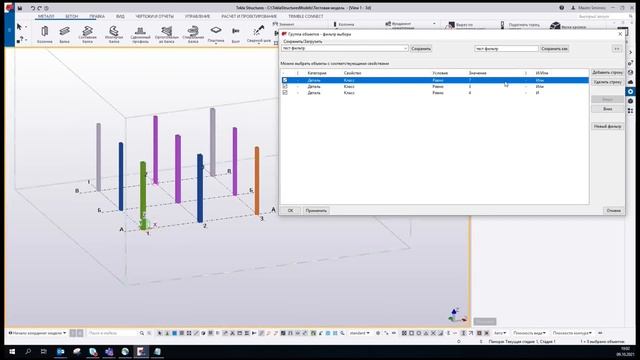Switch to the МЕТАЛЛ ribbon tab
The height and width of the screenshot is (360, 640).
pyautogui.click(x=46, y=16)
